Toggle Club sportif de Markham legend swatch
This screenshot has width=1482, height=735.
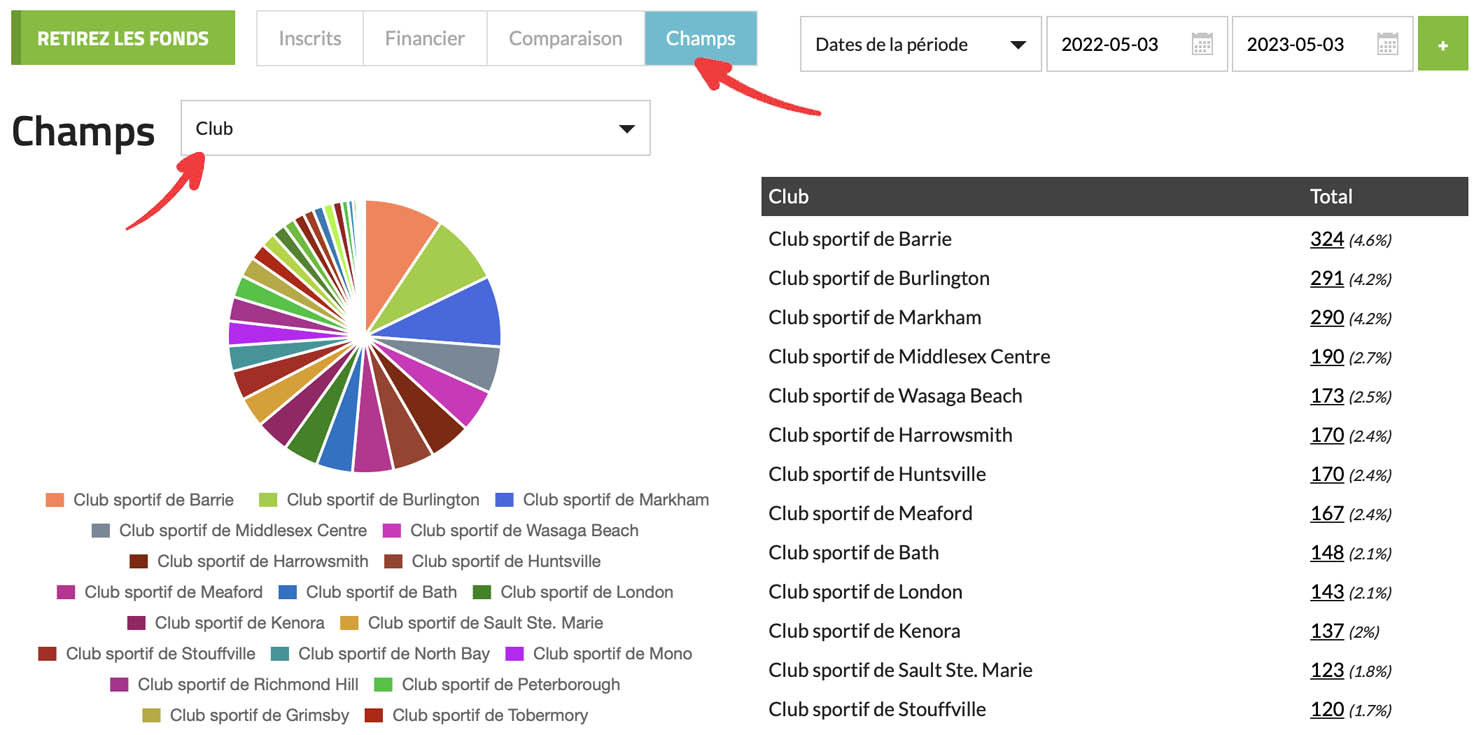[x=505, y=500]
